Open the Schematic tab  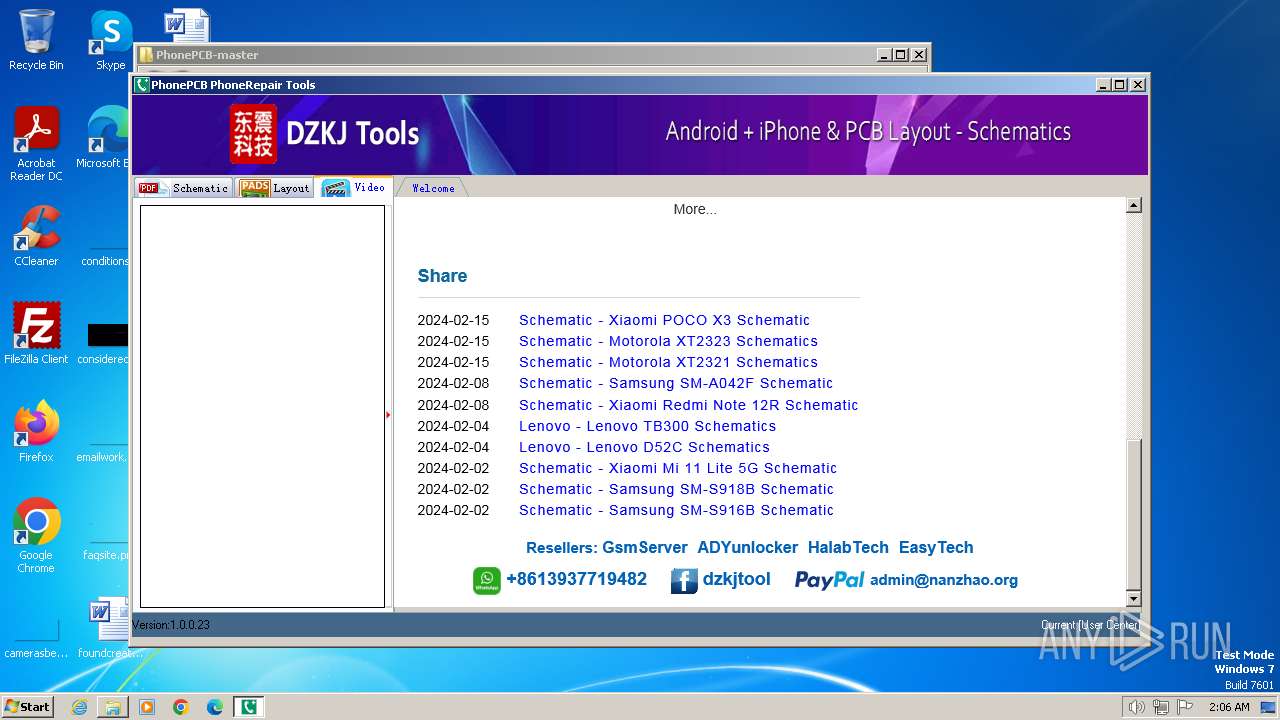(x=184, y=188)
